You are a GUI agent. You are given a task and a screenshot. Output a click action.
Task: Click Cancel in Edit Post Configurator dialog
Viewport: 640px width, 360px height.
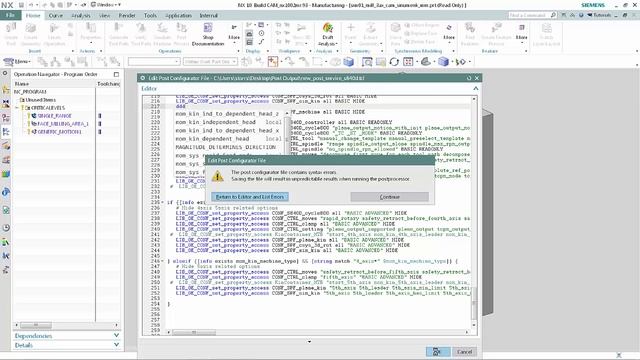click(464, 352)
